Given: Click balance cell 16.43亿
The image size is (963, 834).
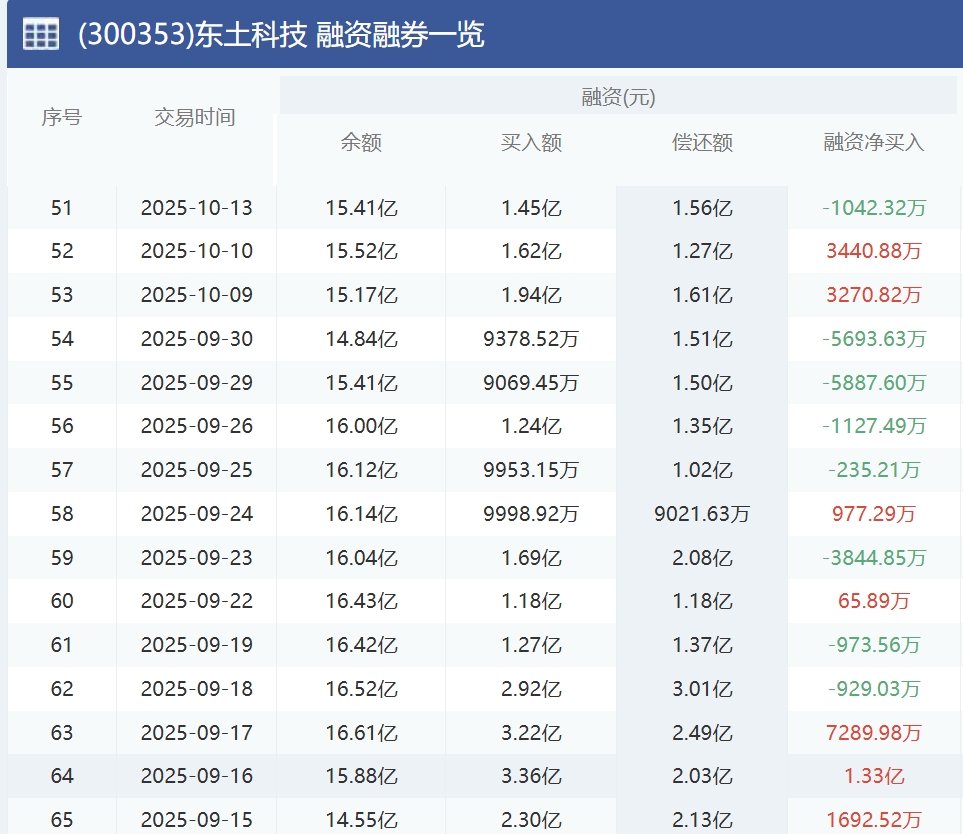Looking at the screenshot, I should [361, 601].
